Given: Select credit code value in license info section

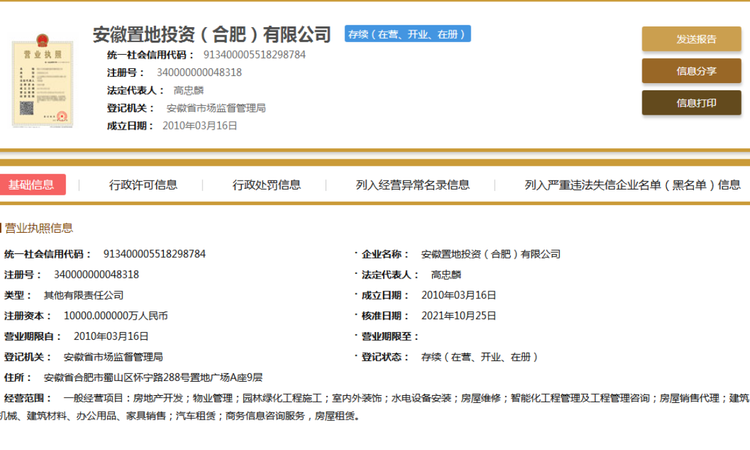Looking at the screenshot, I should pyautogui.click(x=154, y=254).
